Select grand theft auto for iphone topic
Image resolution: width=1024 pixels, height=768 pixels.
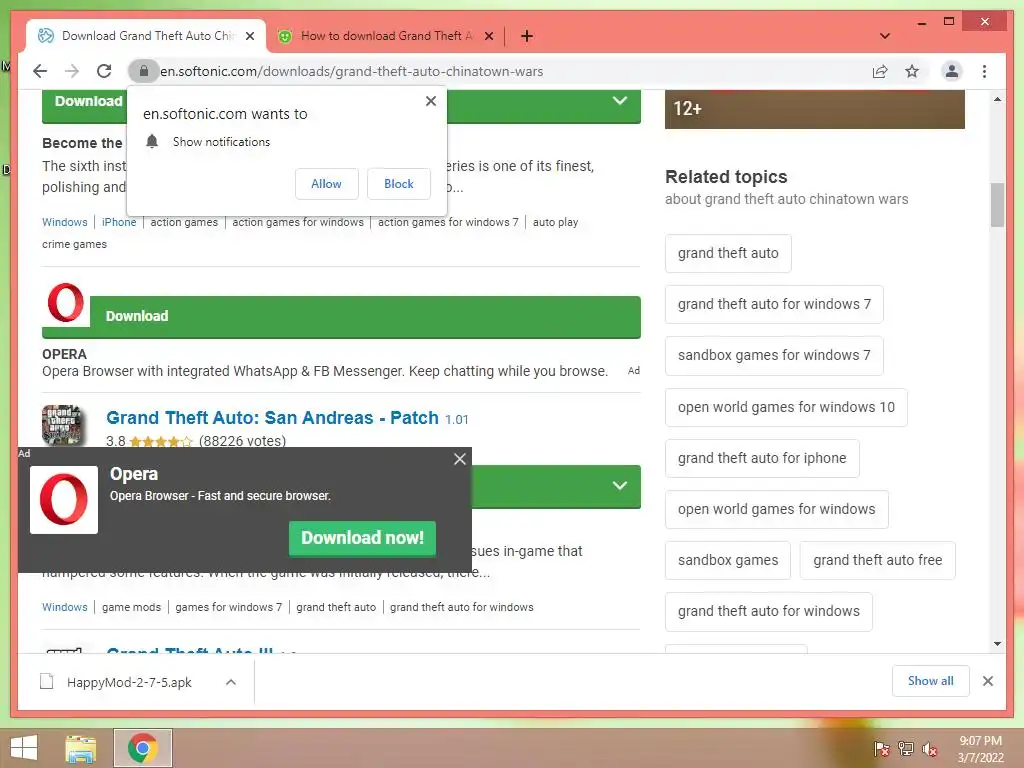pyautogui.click(x=762, y=458)
